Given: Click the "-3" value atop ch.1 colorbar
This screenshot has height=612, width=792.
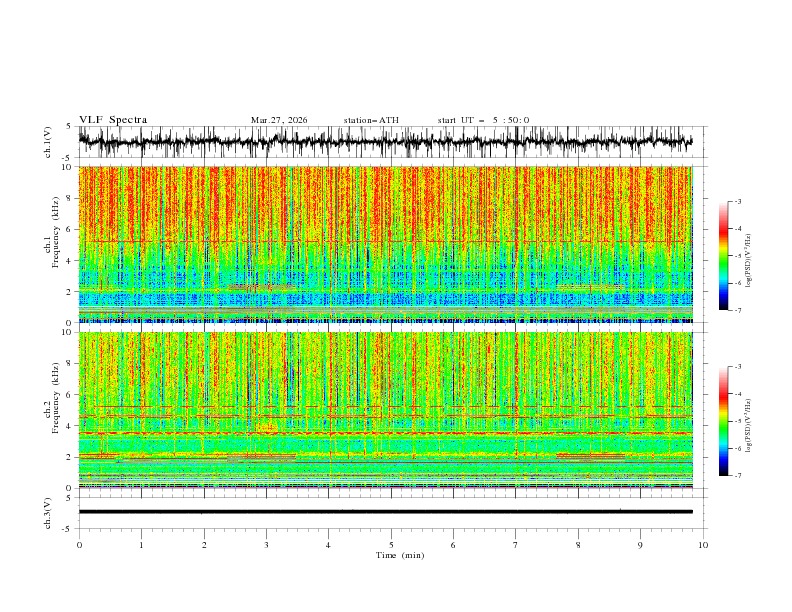Looking at the screenshot, I should pyautogui.click(x=737, y=201).
